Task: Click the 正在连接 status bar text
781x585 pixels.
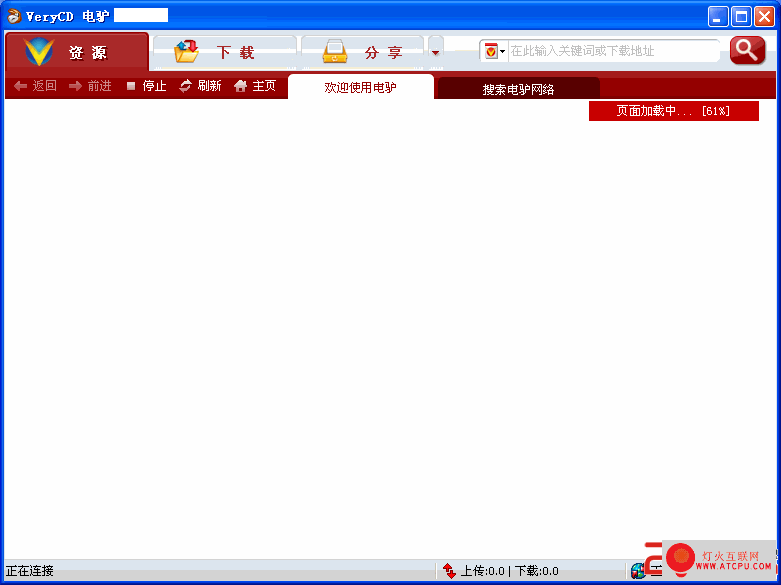Action: (30, 571)
